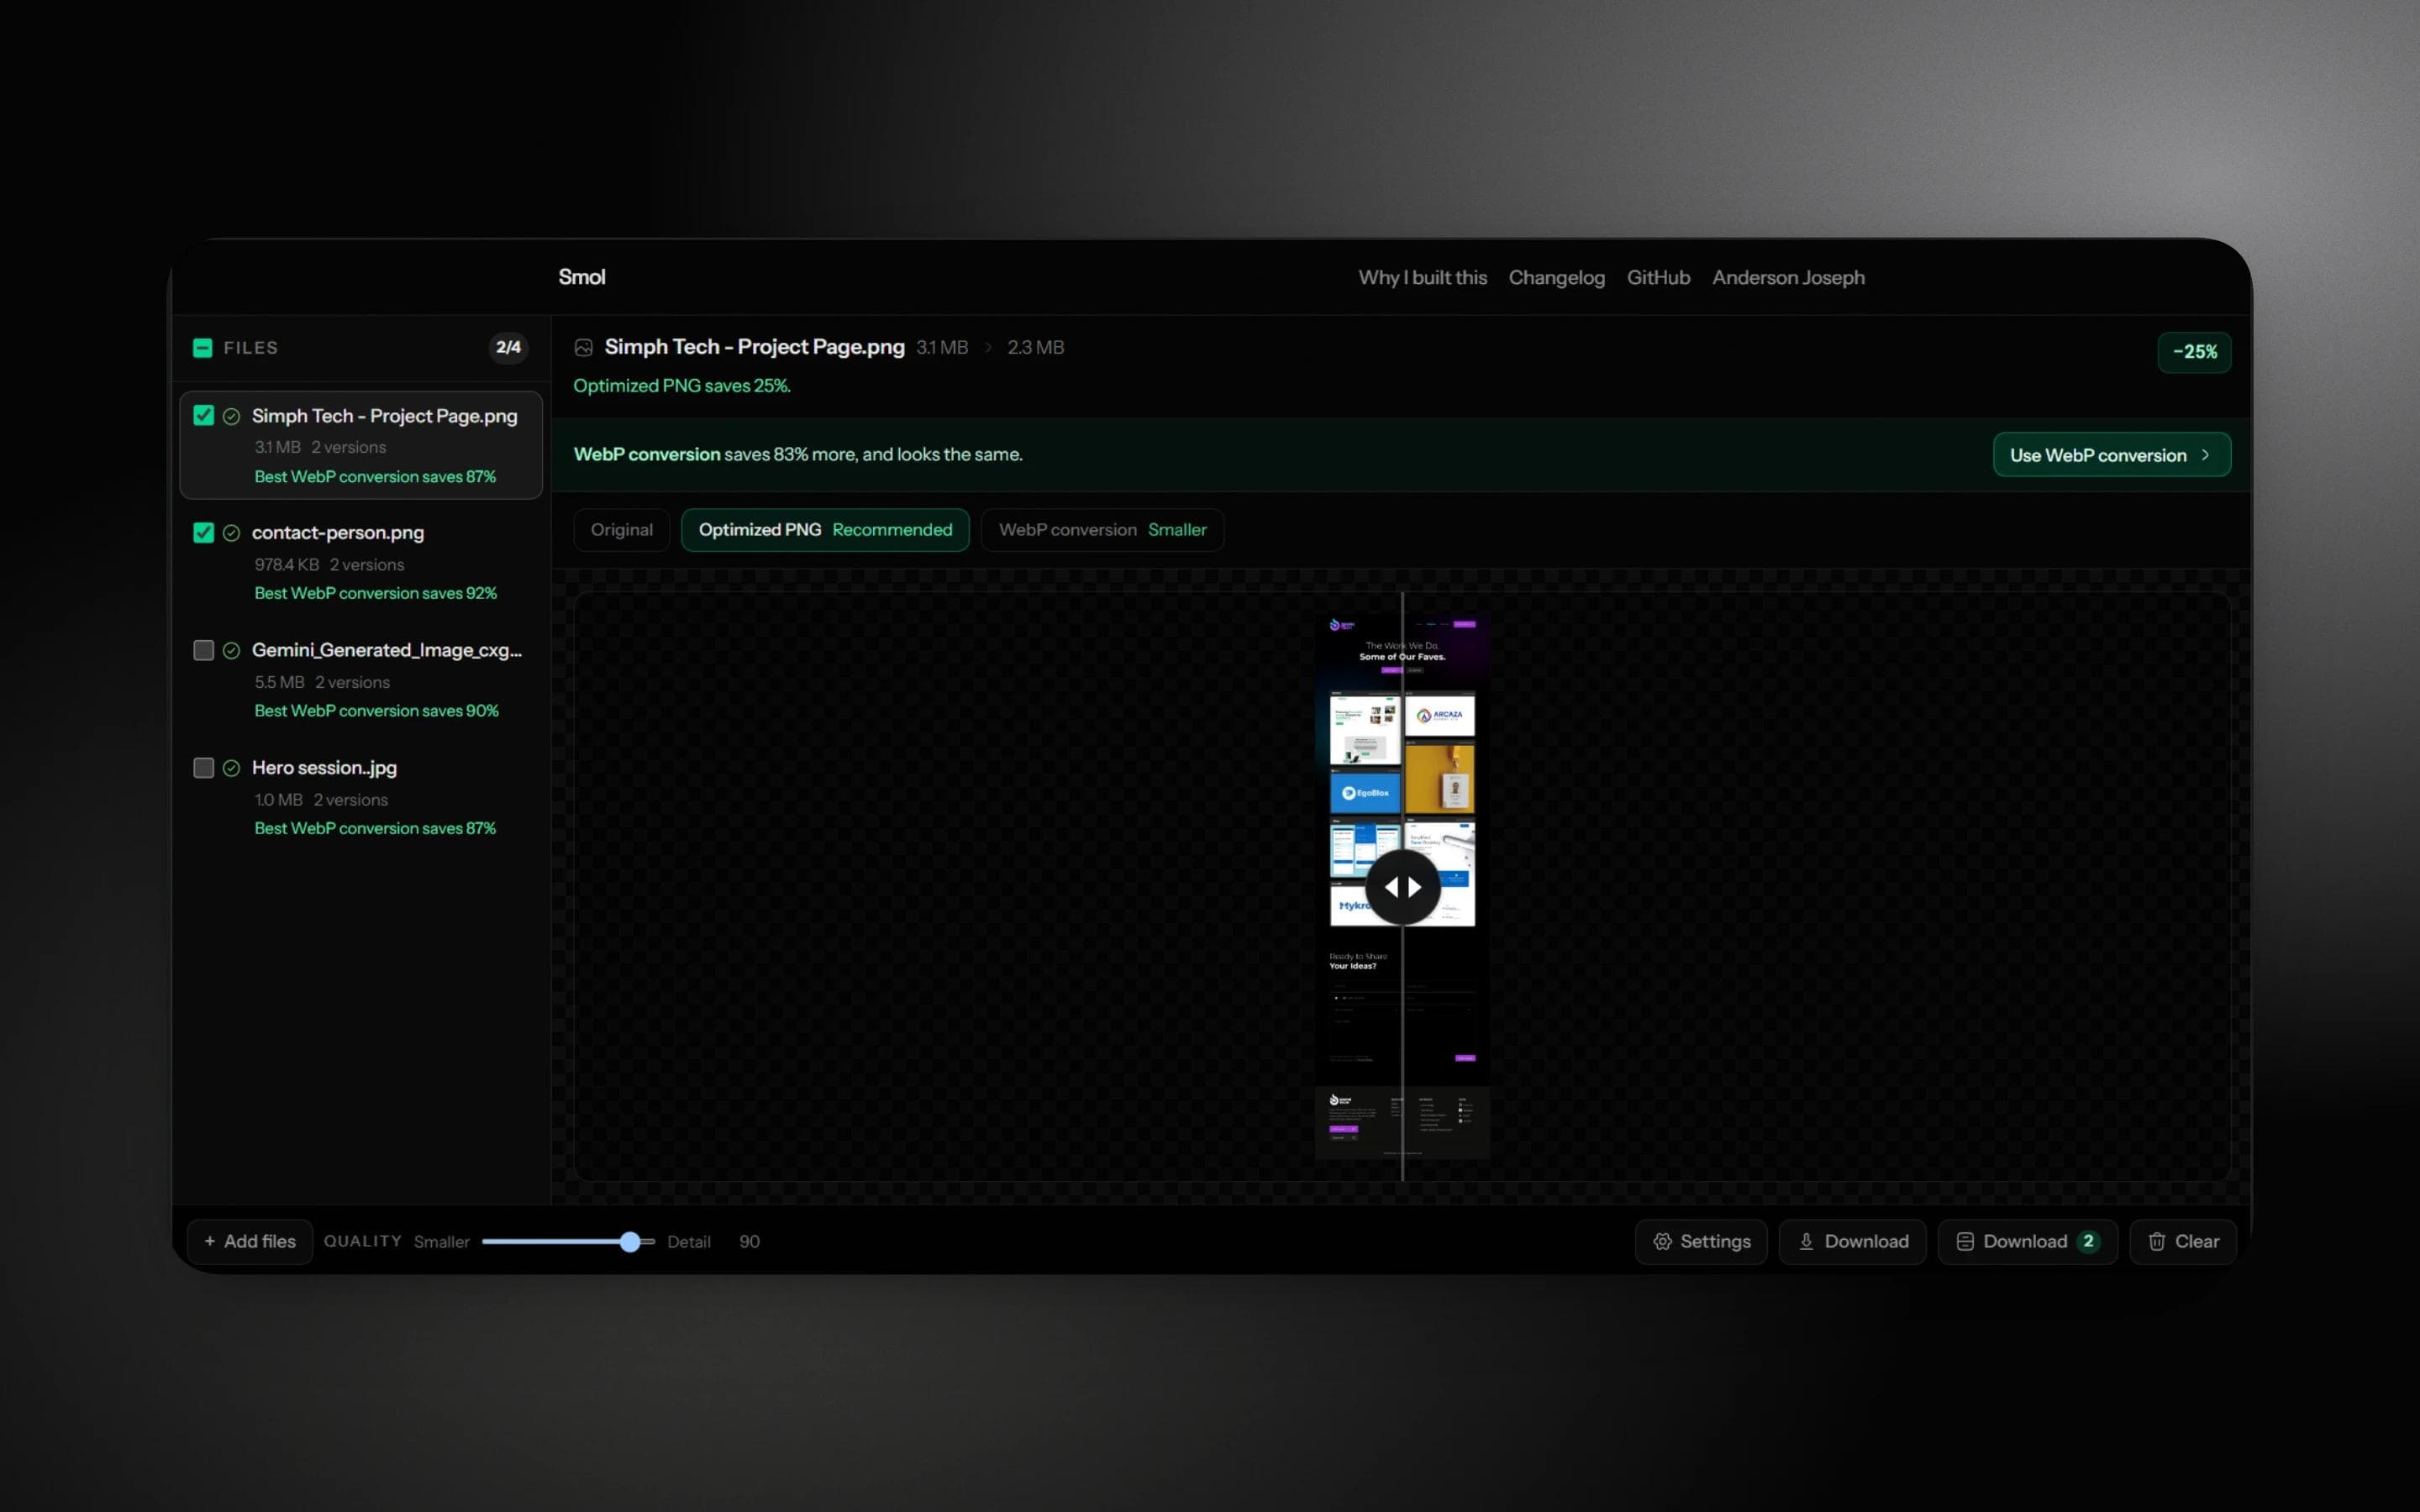
Task: Select the WebP conversion Smaller tab
Action: click(1102, 530)
